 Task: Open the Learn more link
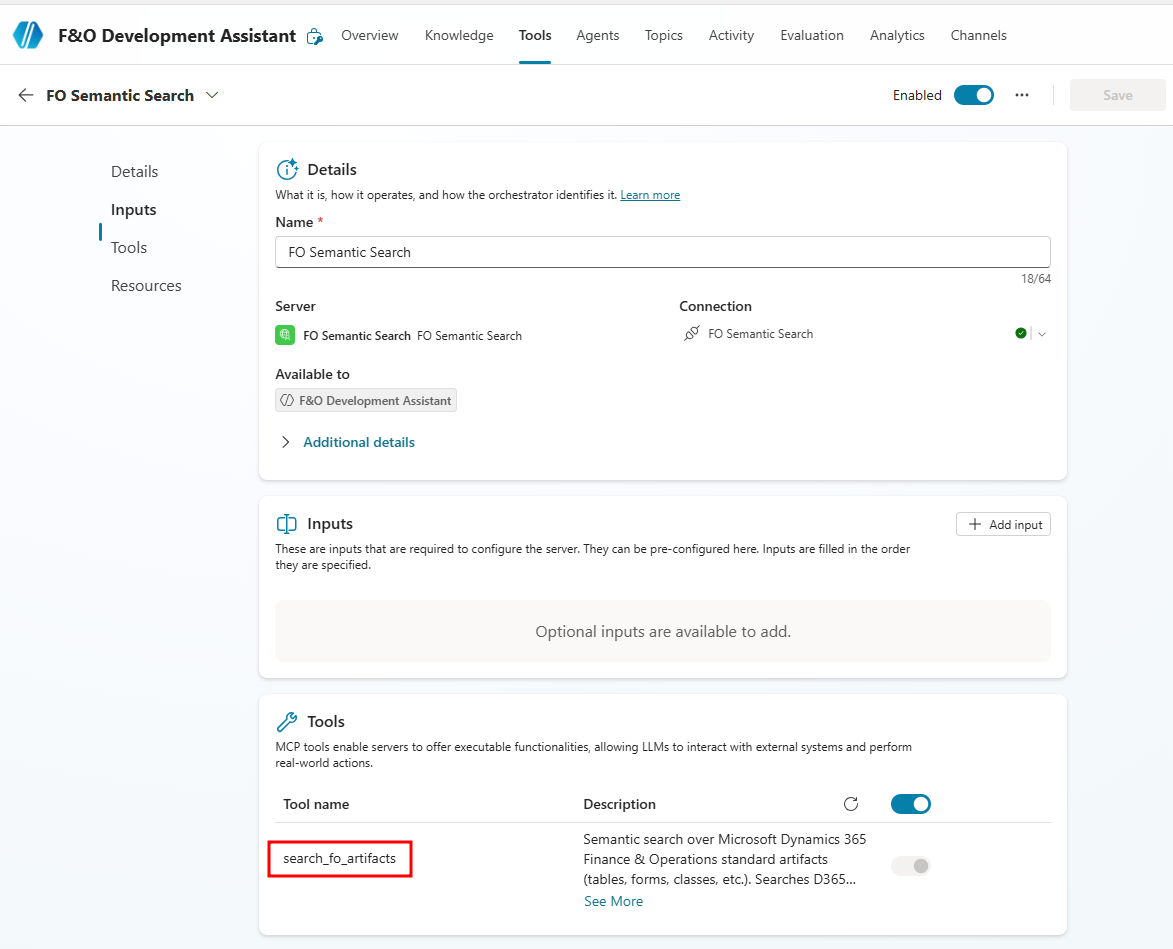[x=650, y=195]
